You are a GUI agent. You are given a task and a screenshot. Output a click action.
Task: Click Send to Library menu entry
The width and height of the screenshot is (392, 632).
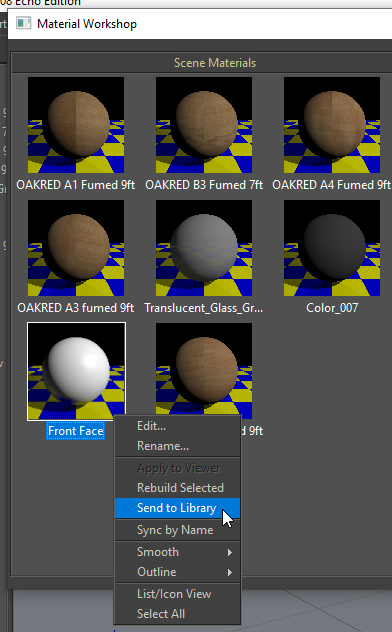(178, 508)
